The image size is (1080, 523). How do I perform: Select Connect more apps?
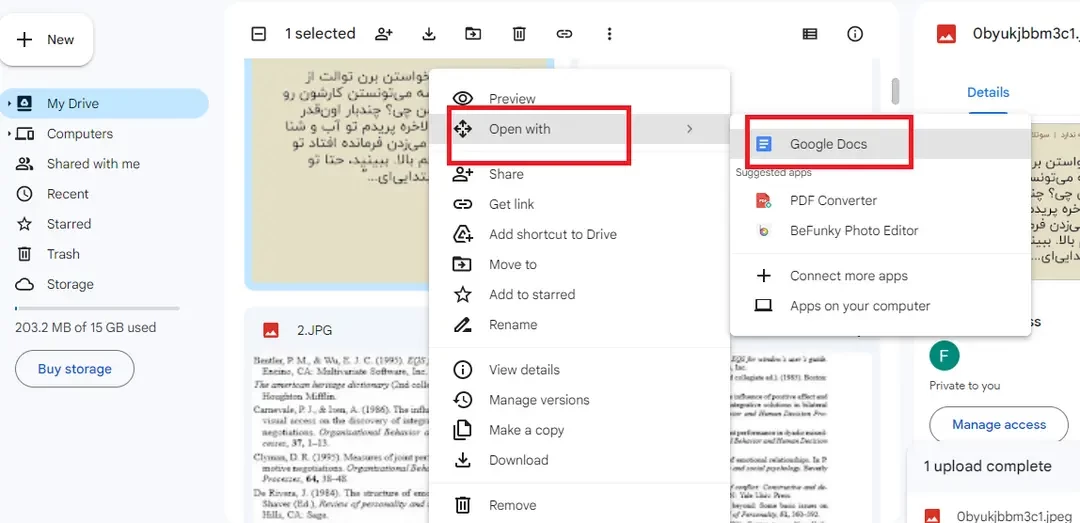(880, 276)
